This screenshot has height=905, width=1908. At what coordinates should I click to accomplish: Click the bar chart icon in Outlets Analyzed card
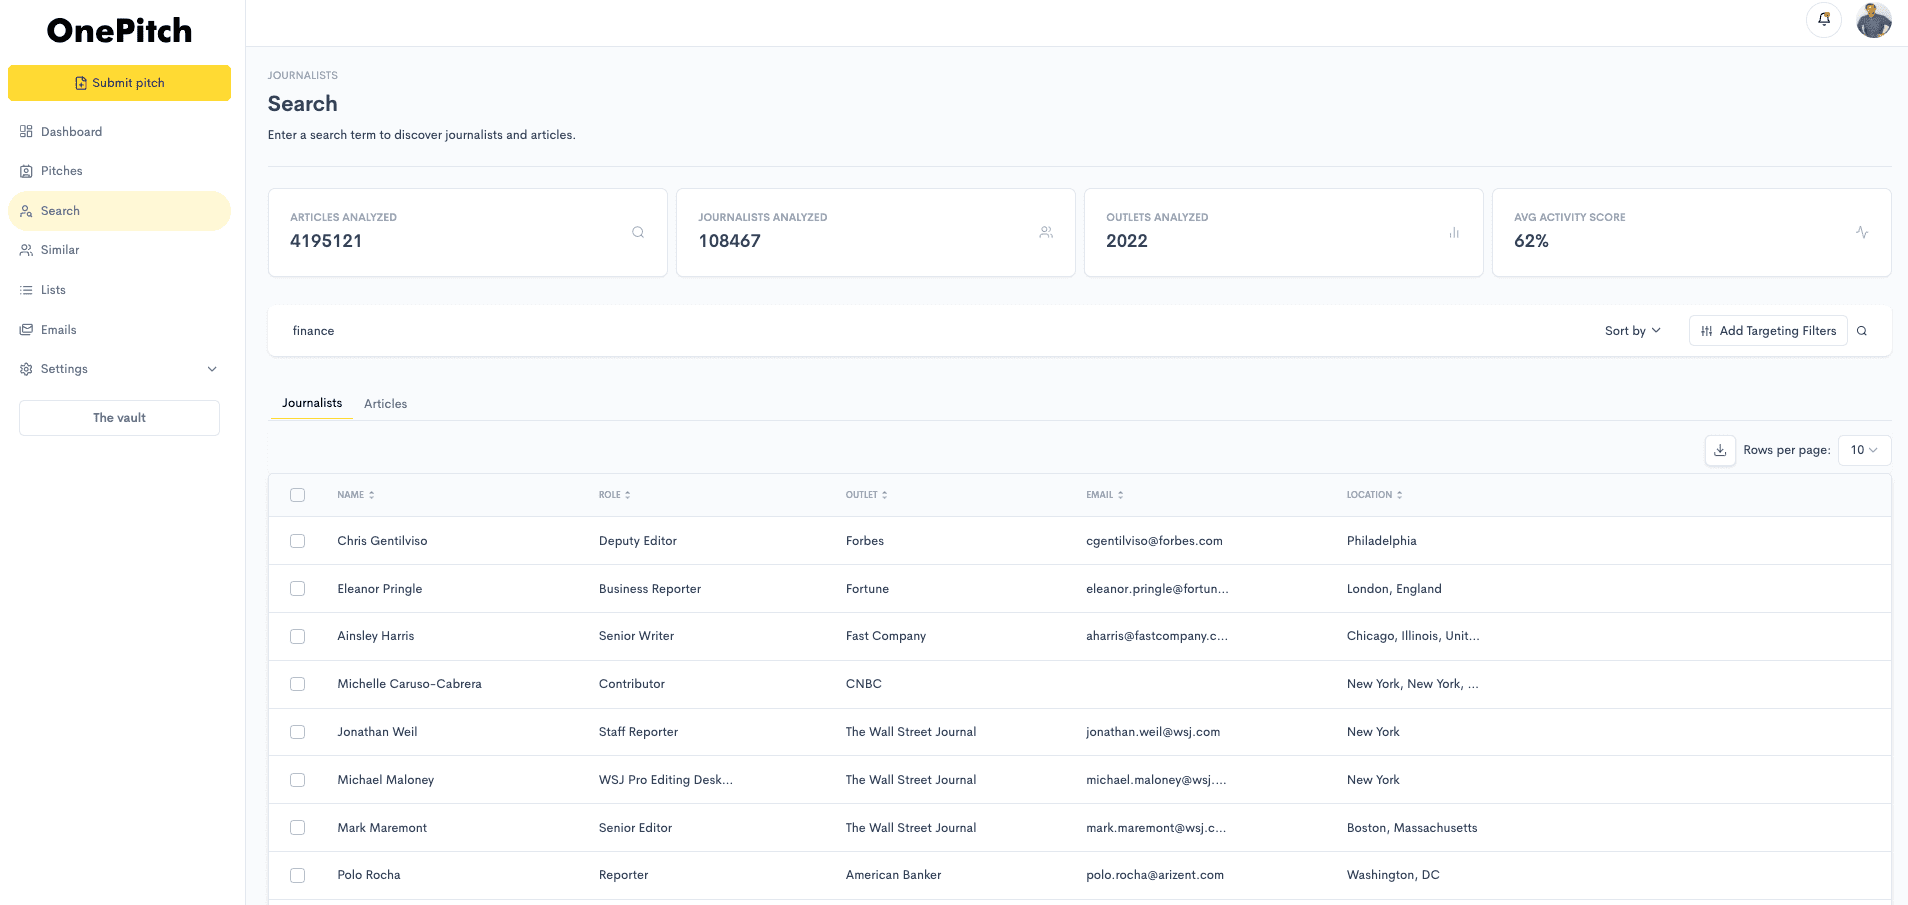point(1454,232)
